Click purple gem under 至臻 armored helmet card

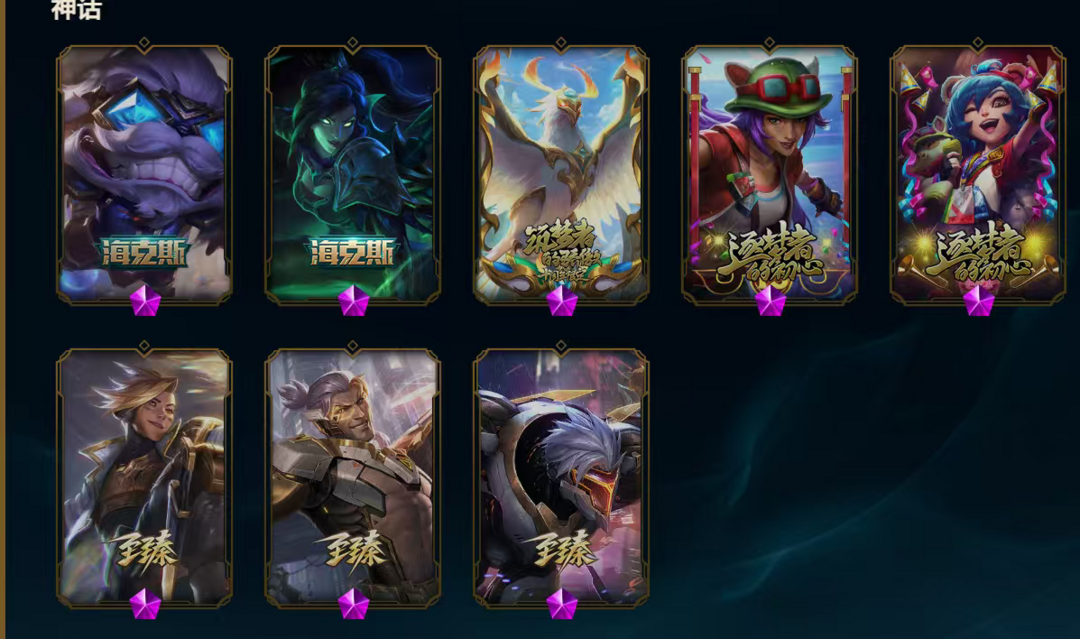point(562,605)
